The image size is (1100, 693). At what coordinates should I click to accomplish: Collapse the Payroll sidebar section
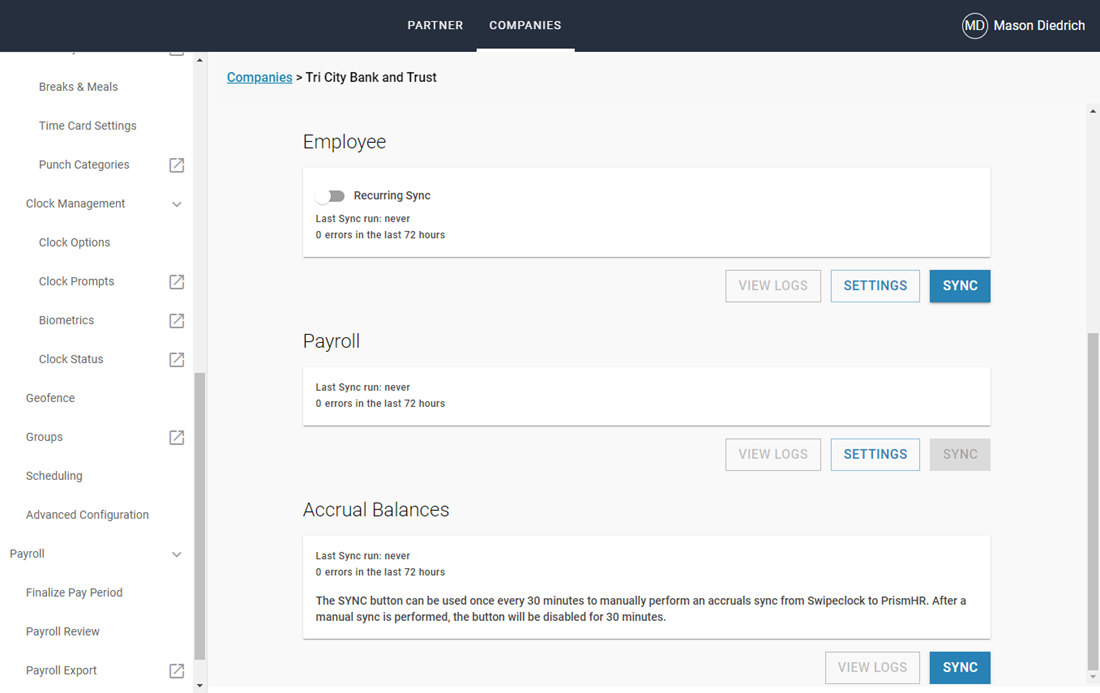pyautogui.click(x=176, y=553)
